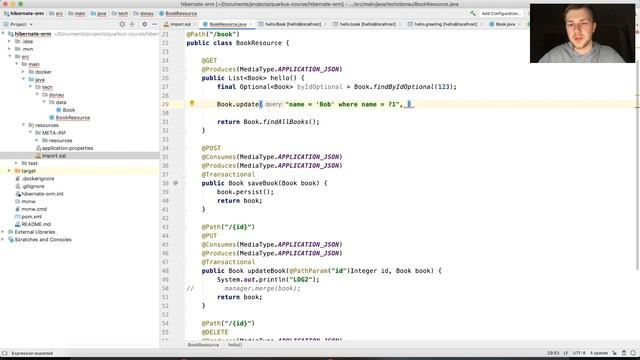Click the gutter icon on line 38

pyautogui.click(x=176, y=183)
